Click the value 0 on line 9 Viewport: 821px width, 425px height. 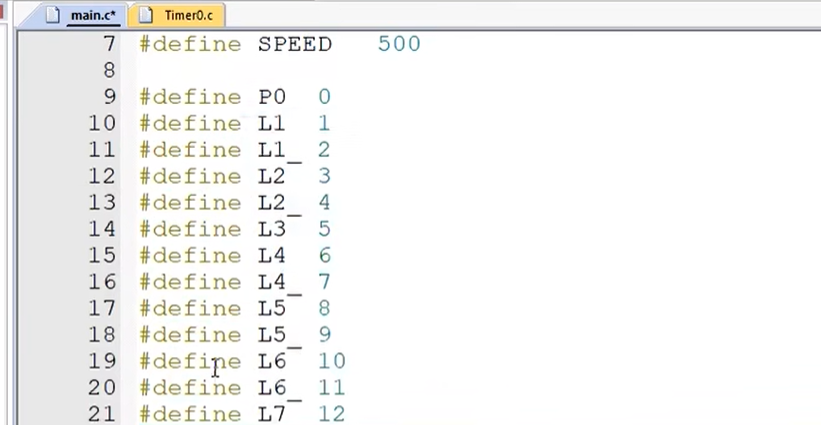pos(324,97)
